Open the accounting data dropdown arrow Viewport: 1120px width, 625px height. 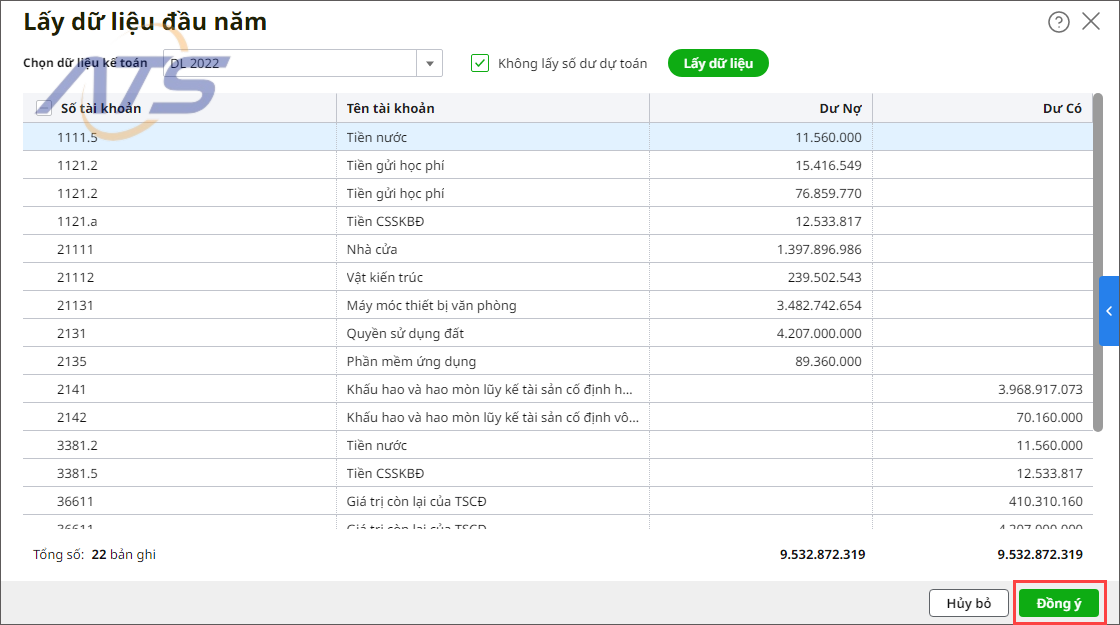click(x=429, y=63)
